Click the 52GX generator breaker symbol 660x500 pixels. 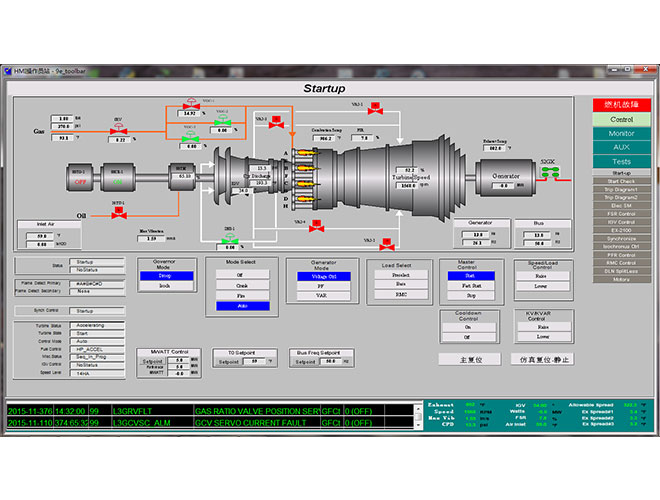pyautogui.click(x=551, y=172)
